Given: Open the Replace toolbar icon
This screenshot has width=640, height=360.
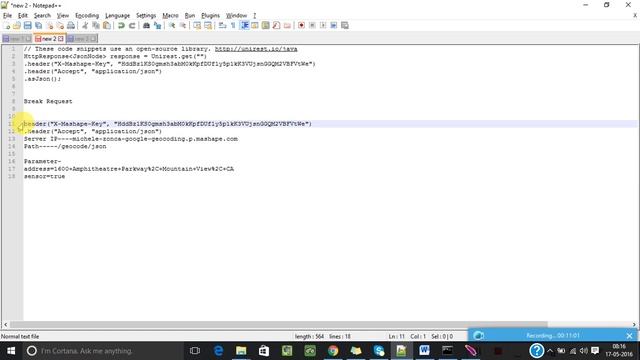Looking at the screenshot, I should click(x=157, y=25).
